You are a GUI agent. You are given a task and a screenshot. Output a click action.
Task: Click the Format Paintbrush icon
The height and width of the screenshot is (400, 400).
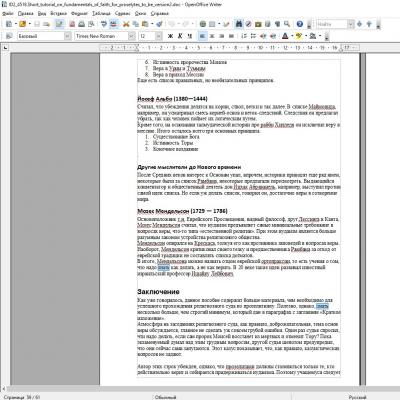pyautogui.click(x=159, y=24)
